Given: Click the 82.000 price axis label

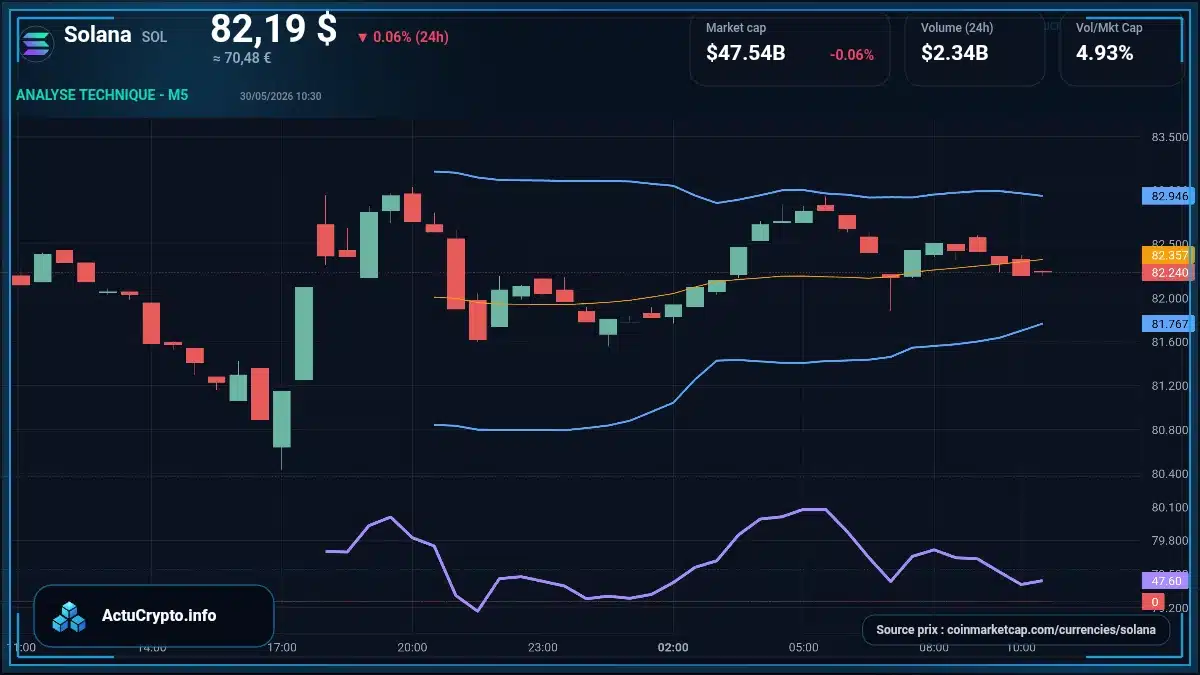Looking at the screenshot, I should pyautogui.click(x=1169, y=299).
